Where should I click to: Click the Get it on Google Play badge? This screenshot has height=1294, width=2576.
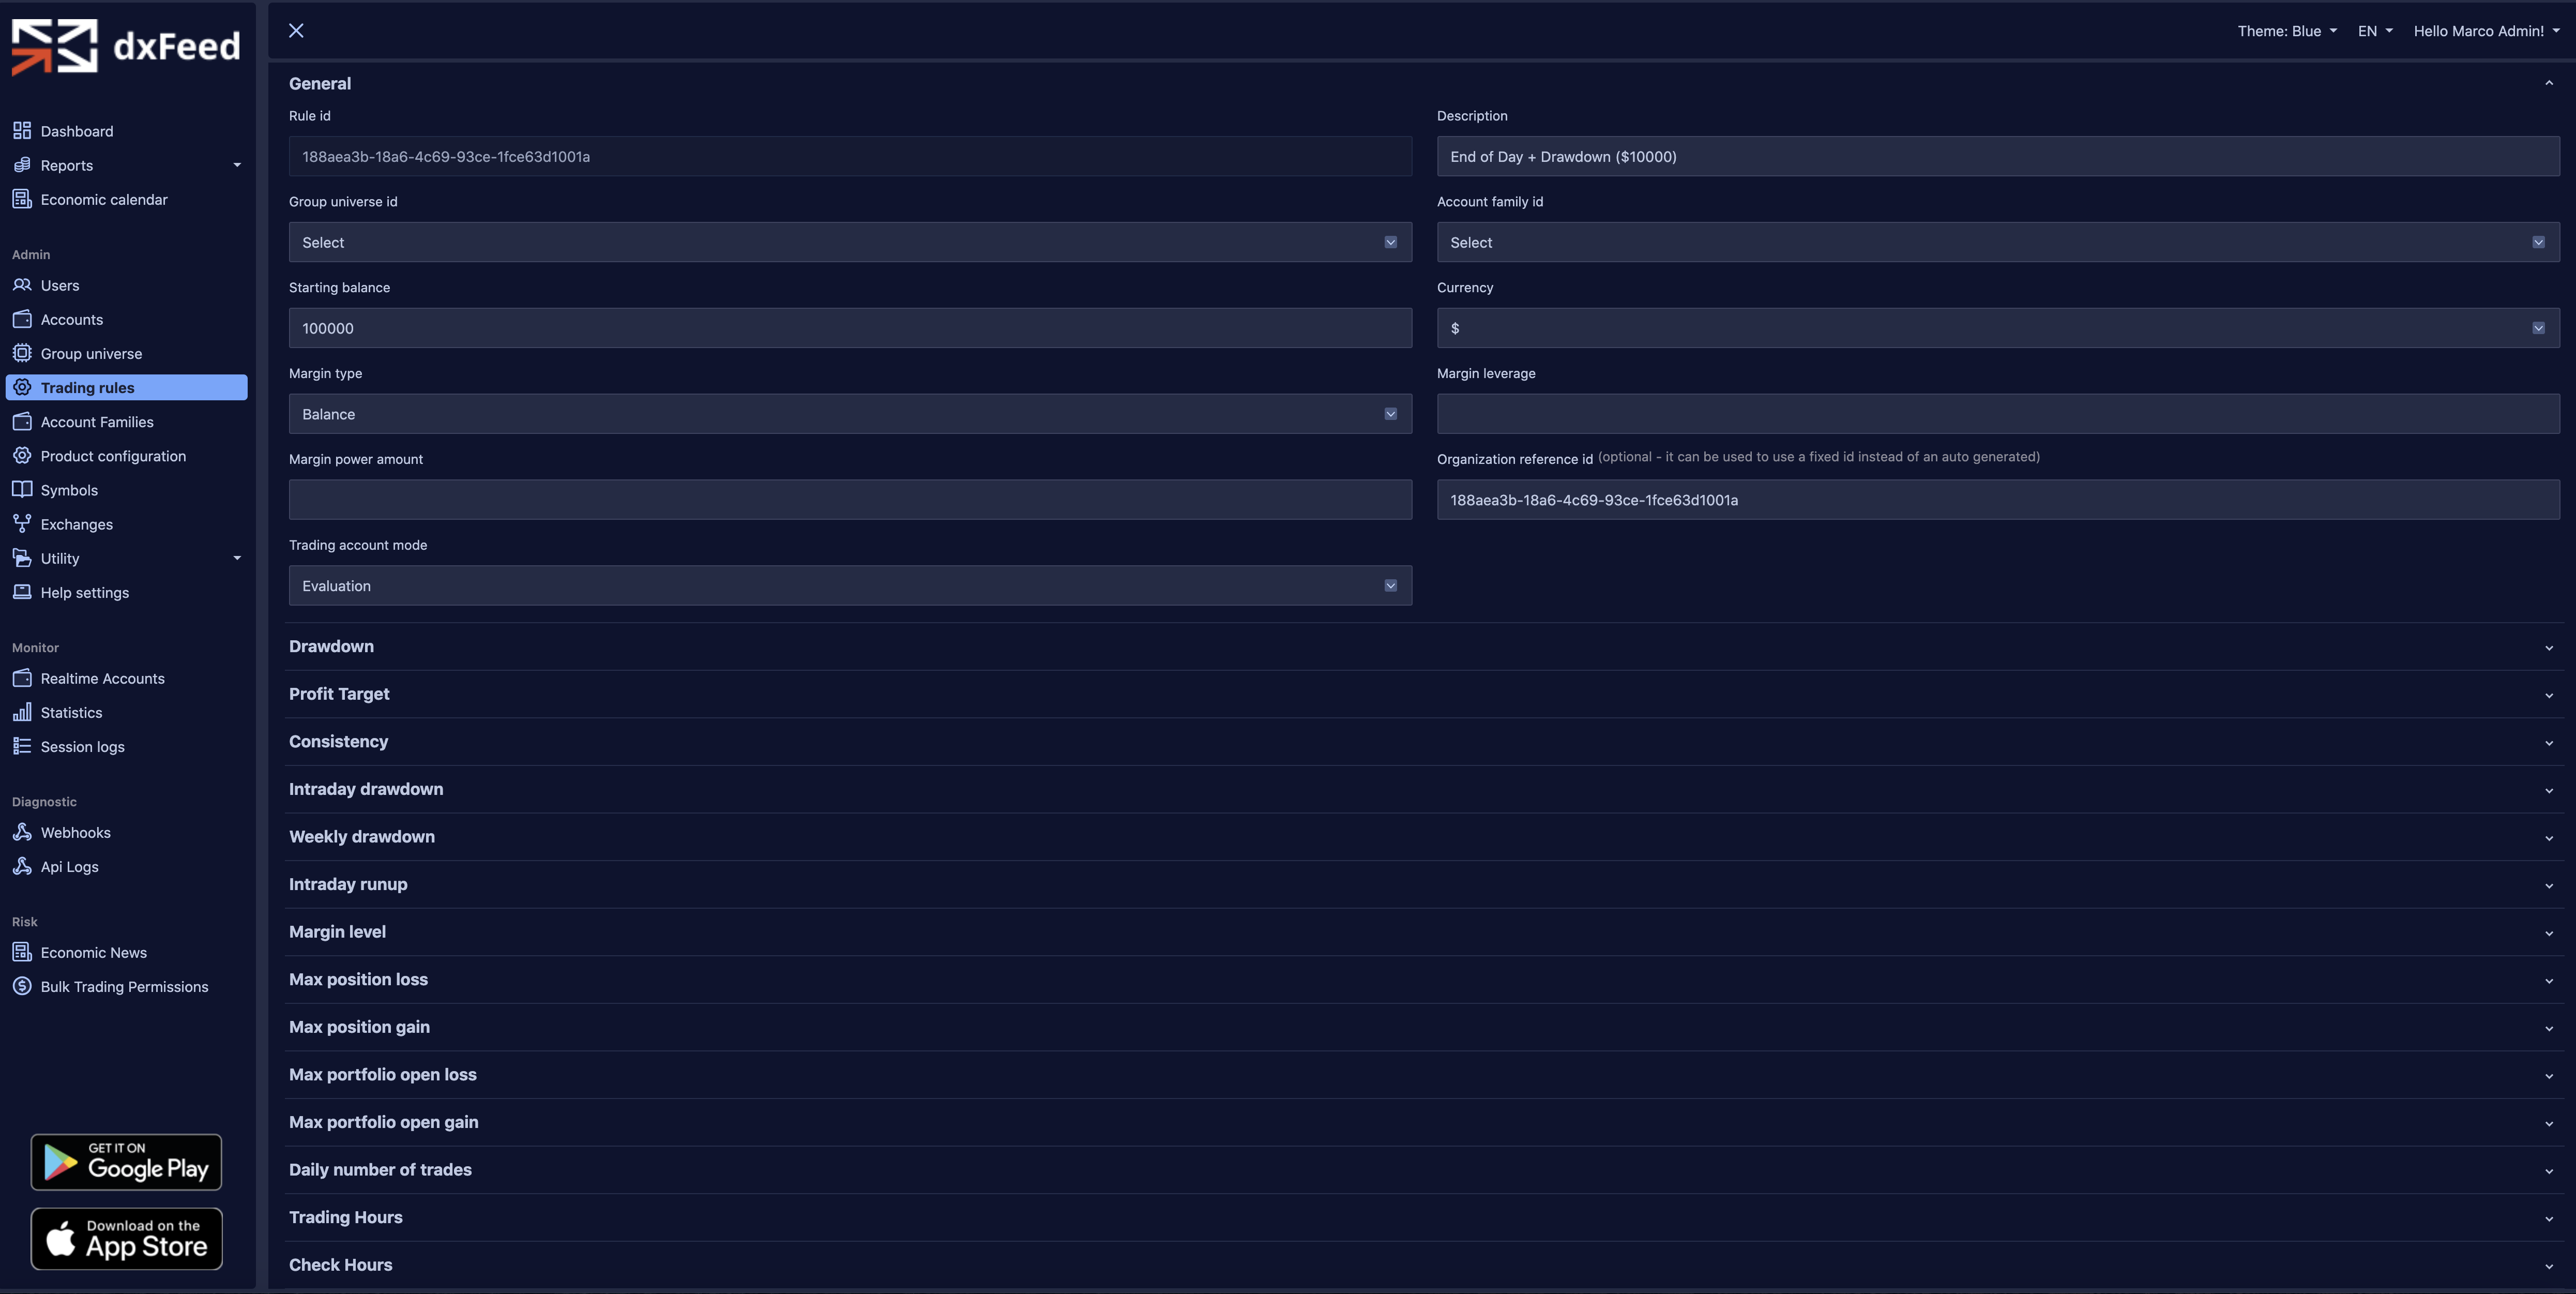click(x=126, y=1162)
